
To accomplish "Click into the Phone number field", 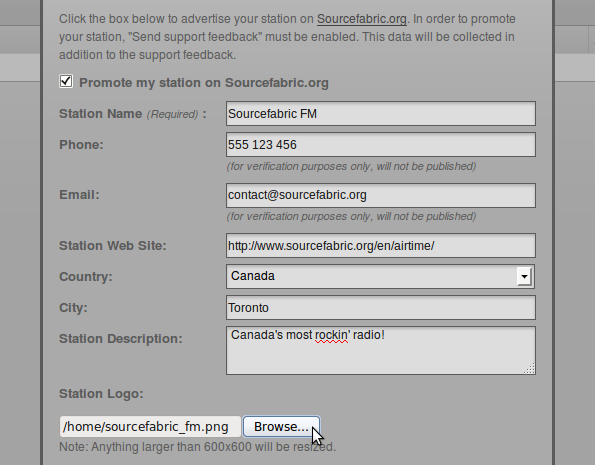I will (x=381, y=145).
